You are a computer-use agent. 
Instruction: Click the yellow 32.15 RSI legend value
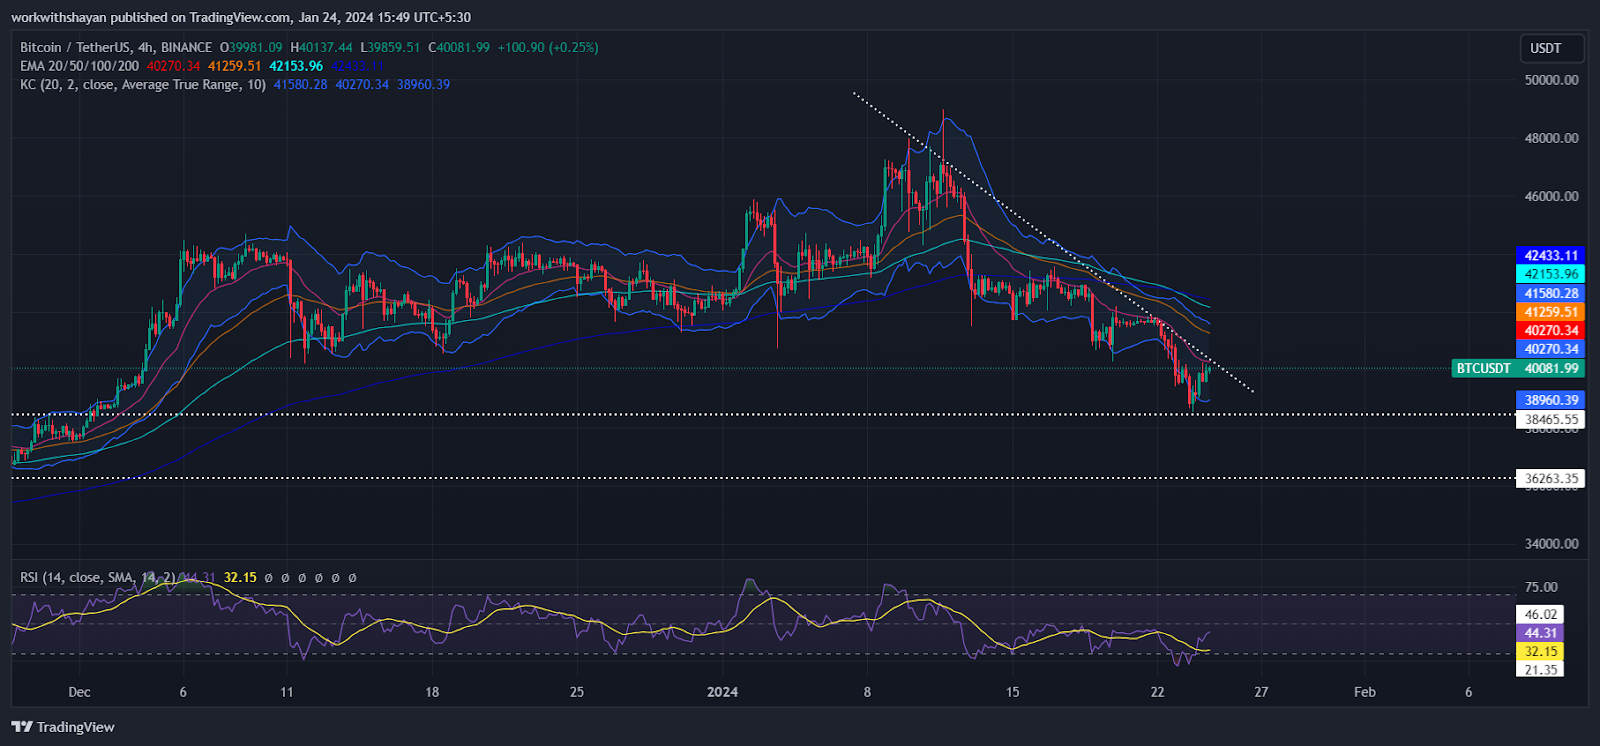tap(240, 577)
